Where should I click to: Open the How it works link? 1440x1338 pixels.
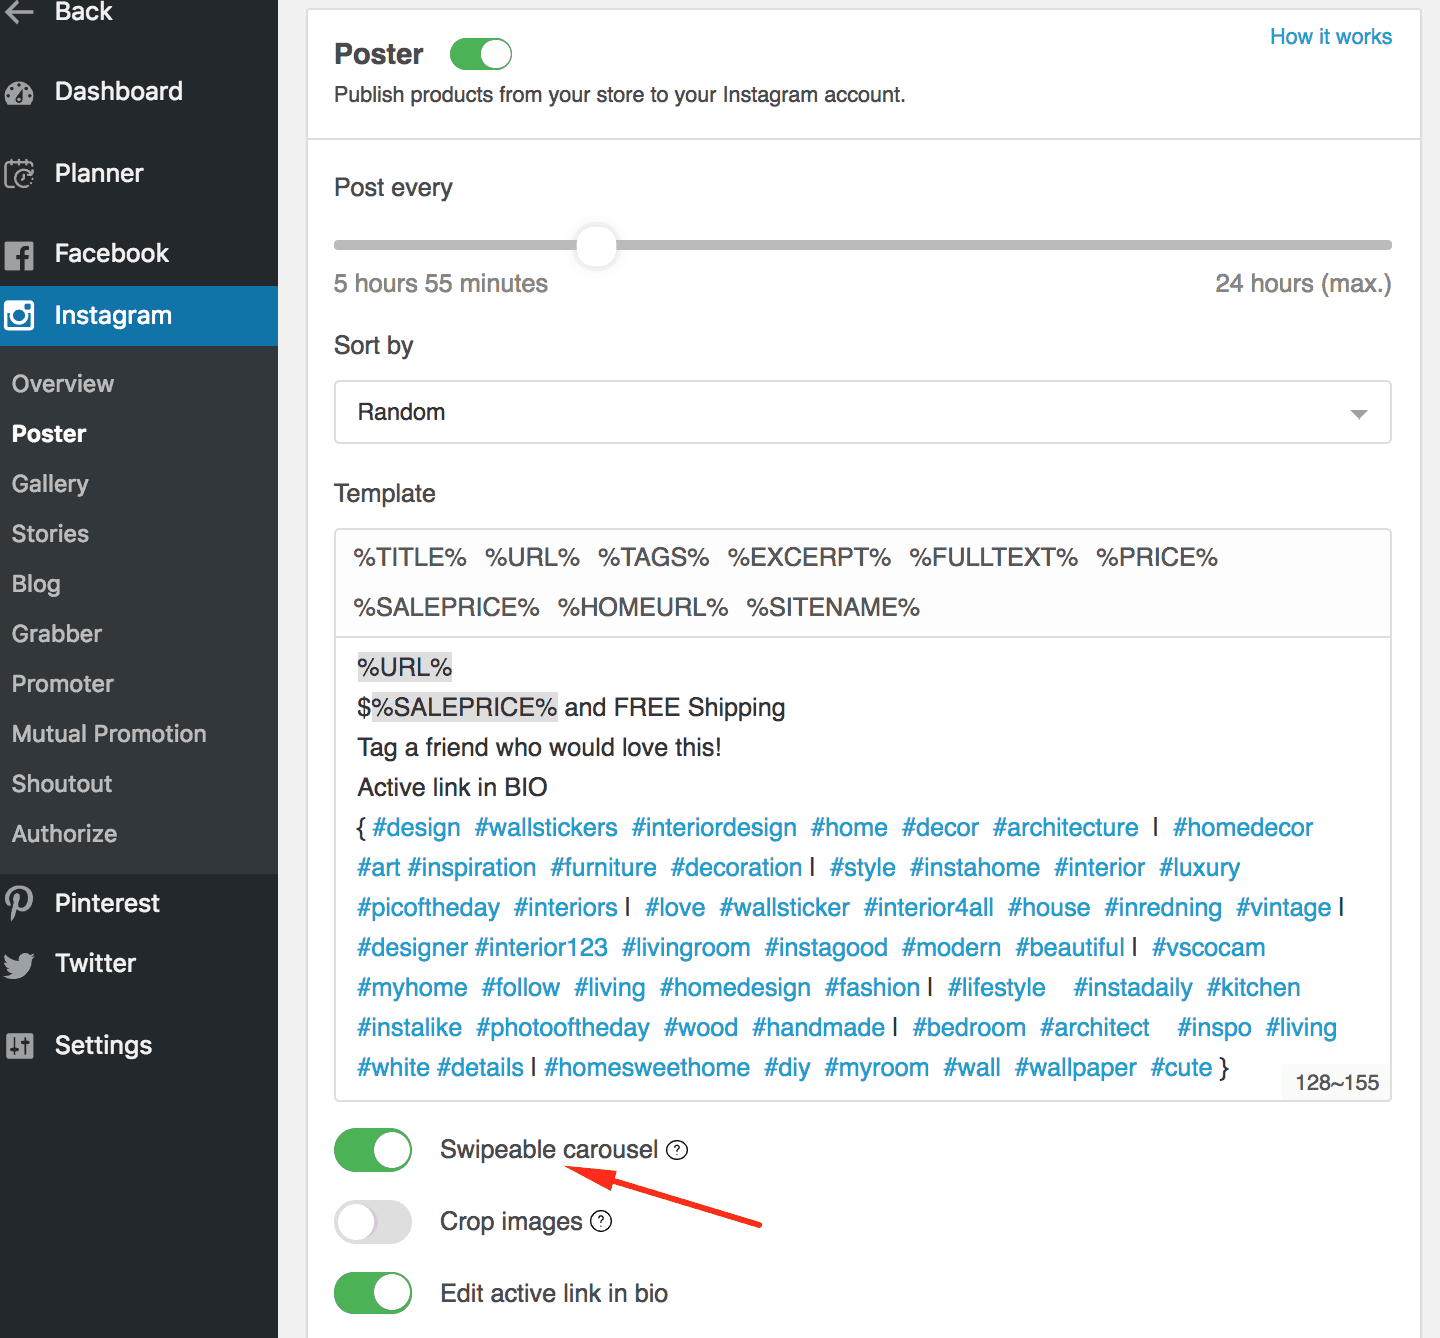pos(1330,37)
